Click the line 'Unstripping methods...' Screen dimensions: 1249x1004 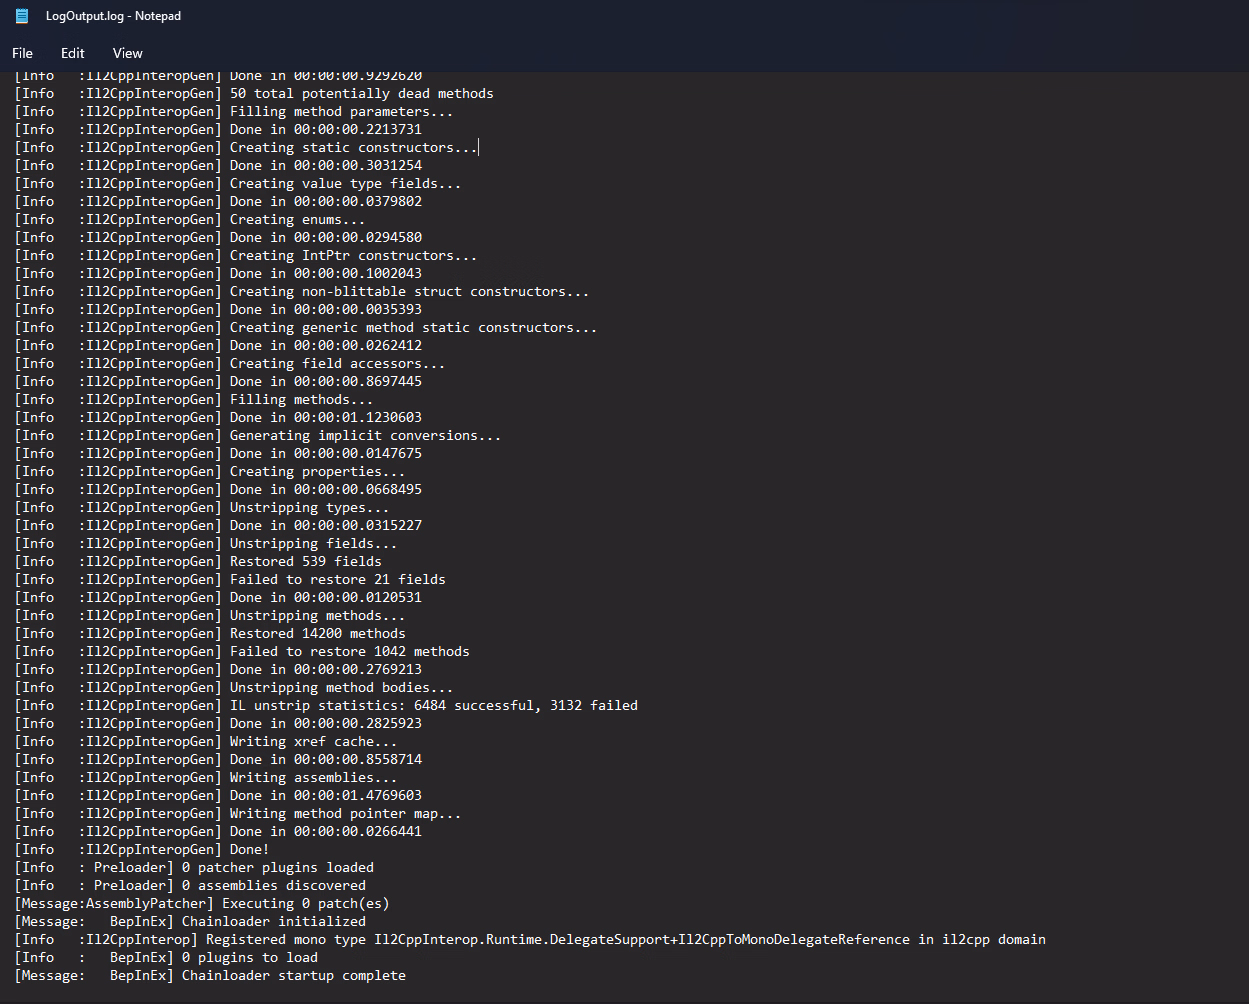(210, 615)
